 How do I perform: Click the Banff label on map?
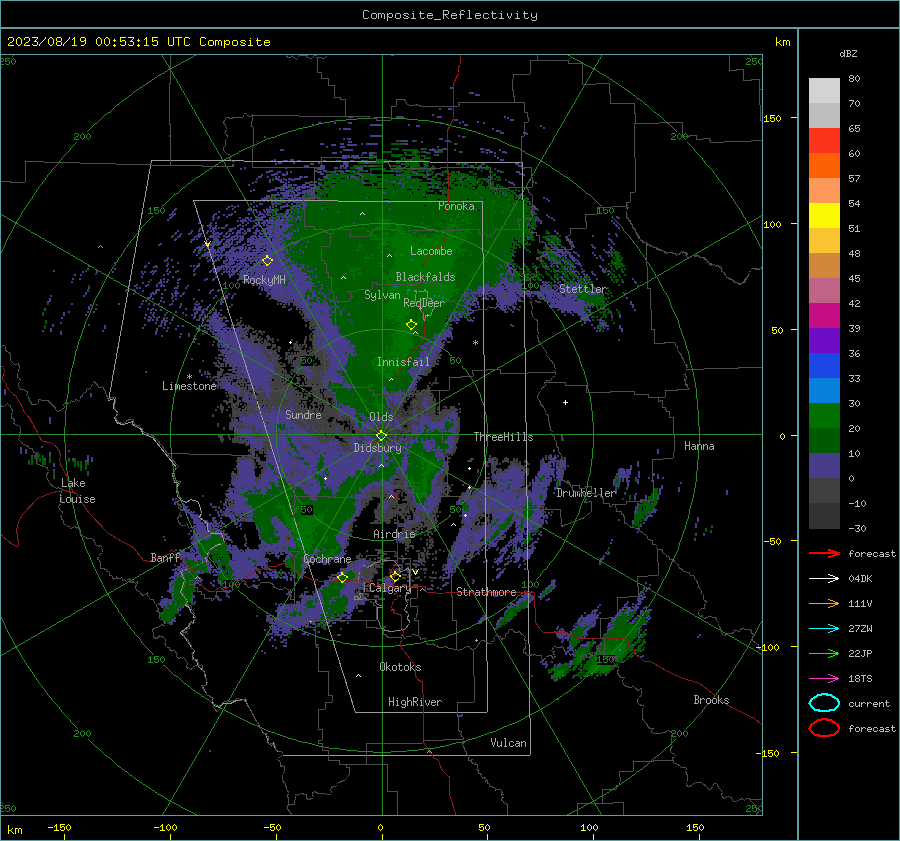coord(165,557)
